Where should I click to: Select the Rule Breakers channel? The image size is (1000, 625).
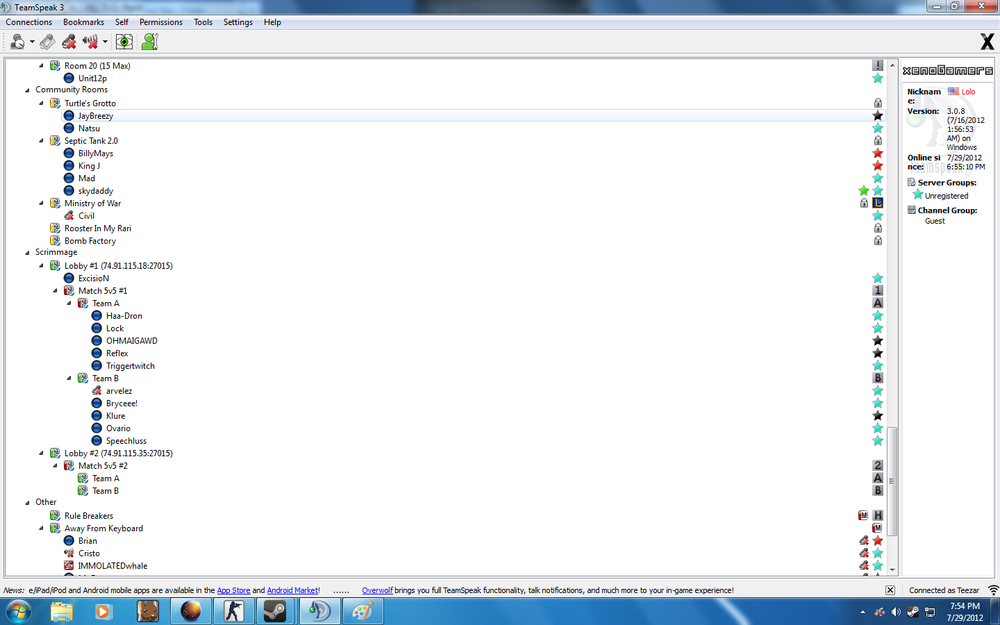click(89, 516)
